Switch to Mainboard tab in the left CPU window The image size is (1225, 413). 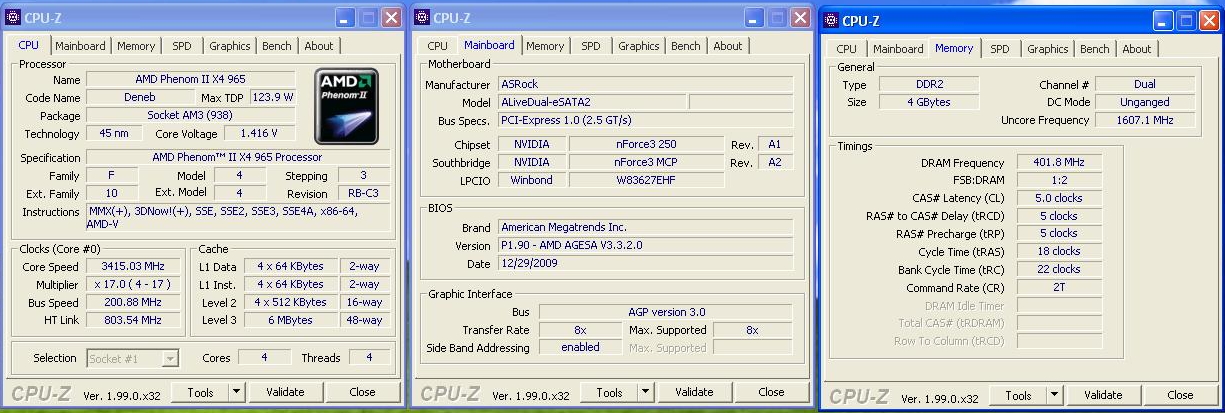point(80,46)
